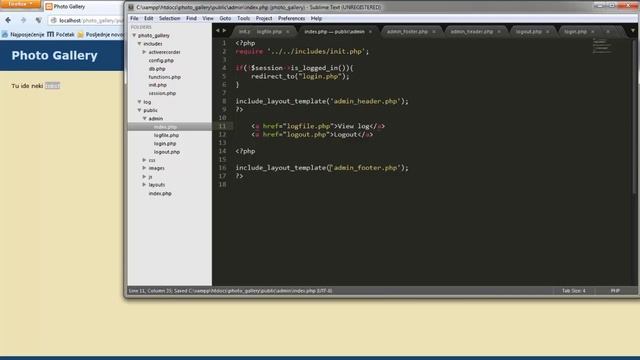
Task: Open the Project menu
Action: (x=264, y=18)
